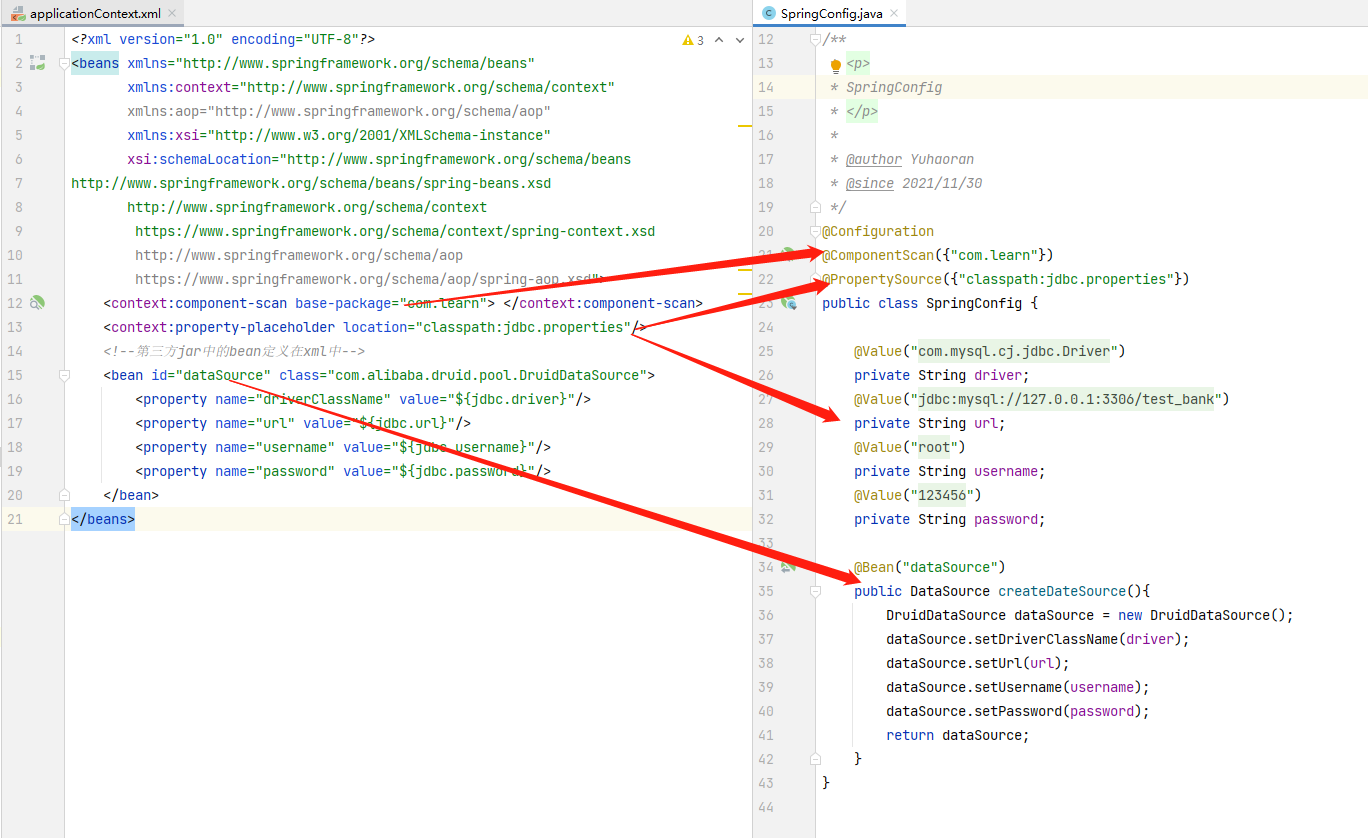Click the fold end marker at </beans> line 21
Screen dimensions: 1368x838
[x=65, y=519]
